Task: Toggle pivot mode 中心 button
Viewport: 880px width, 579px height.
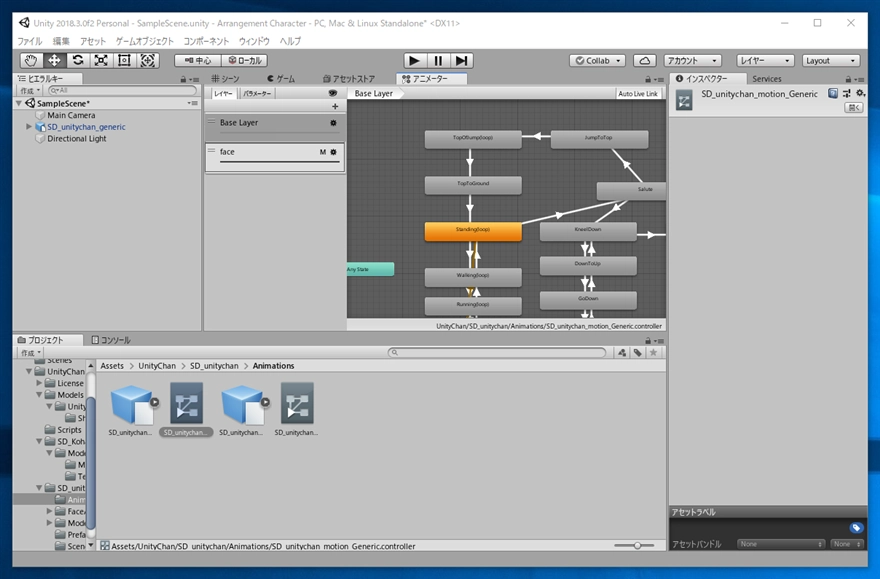Action: point(198,61)
